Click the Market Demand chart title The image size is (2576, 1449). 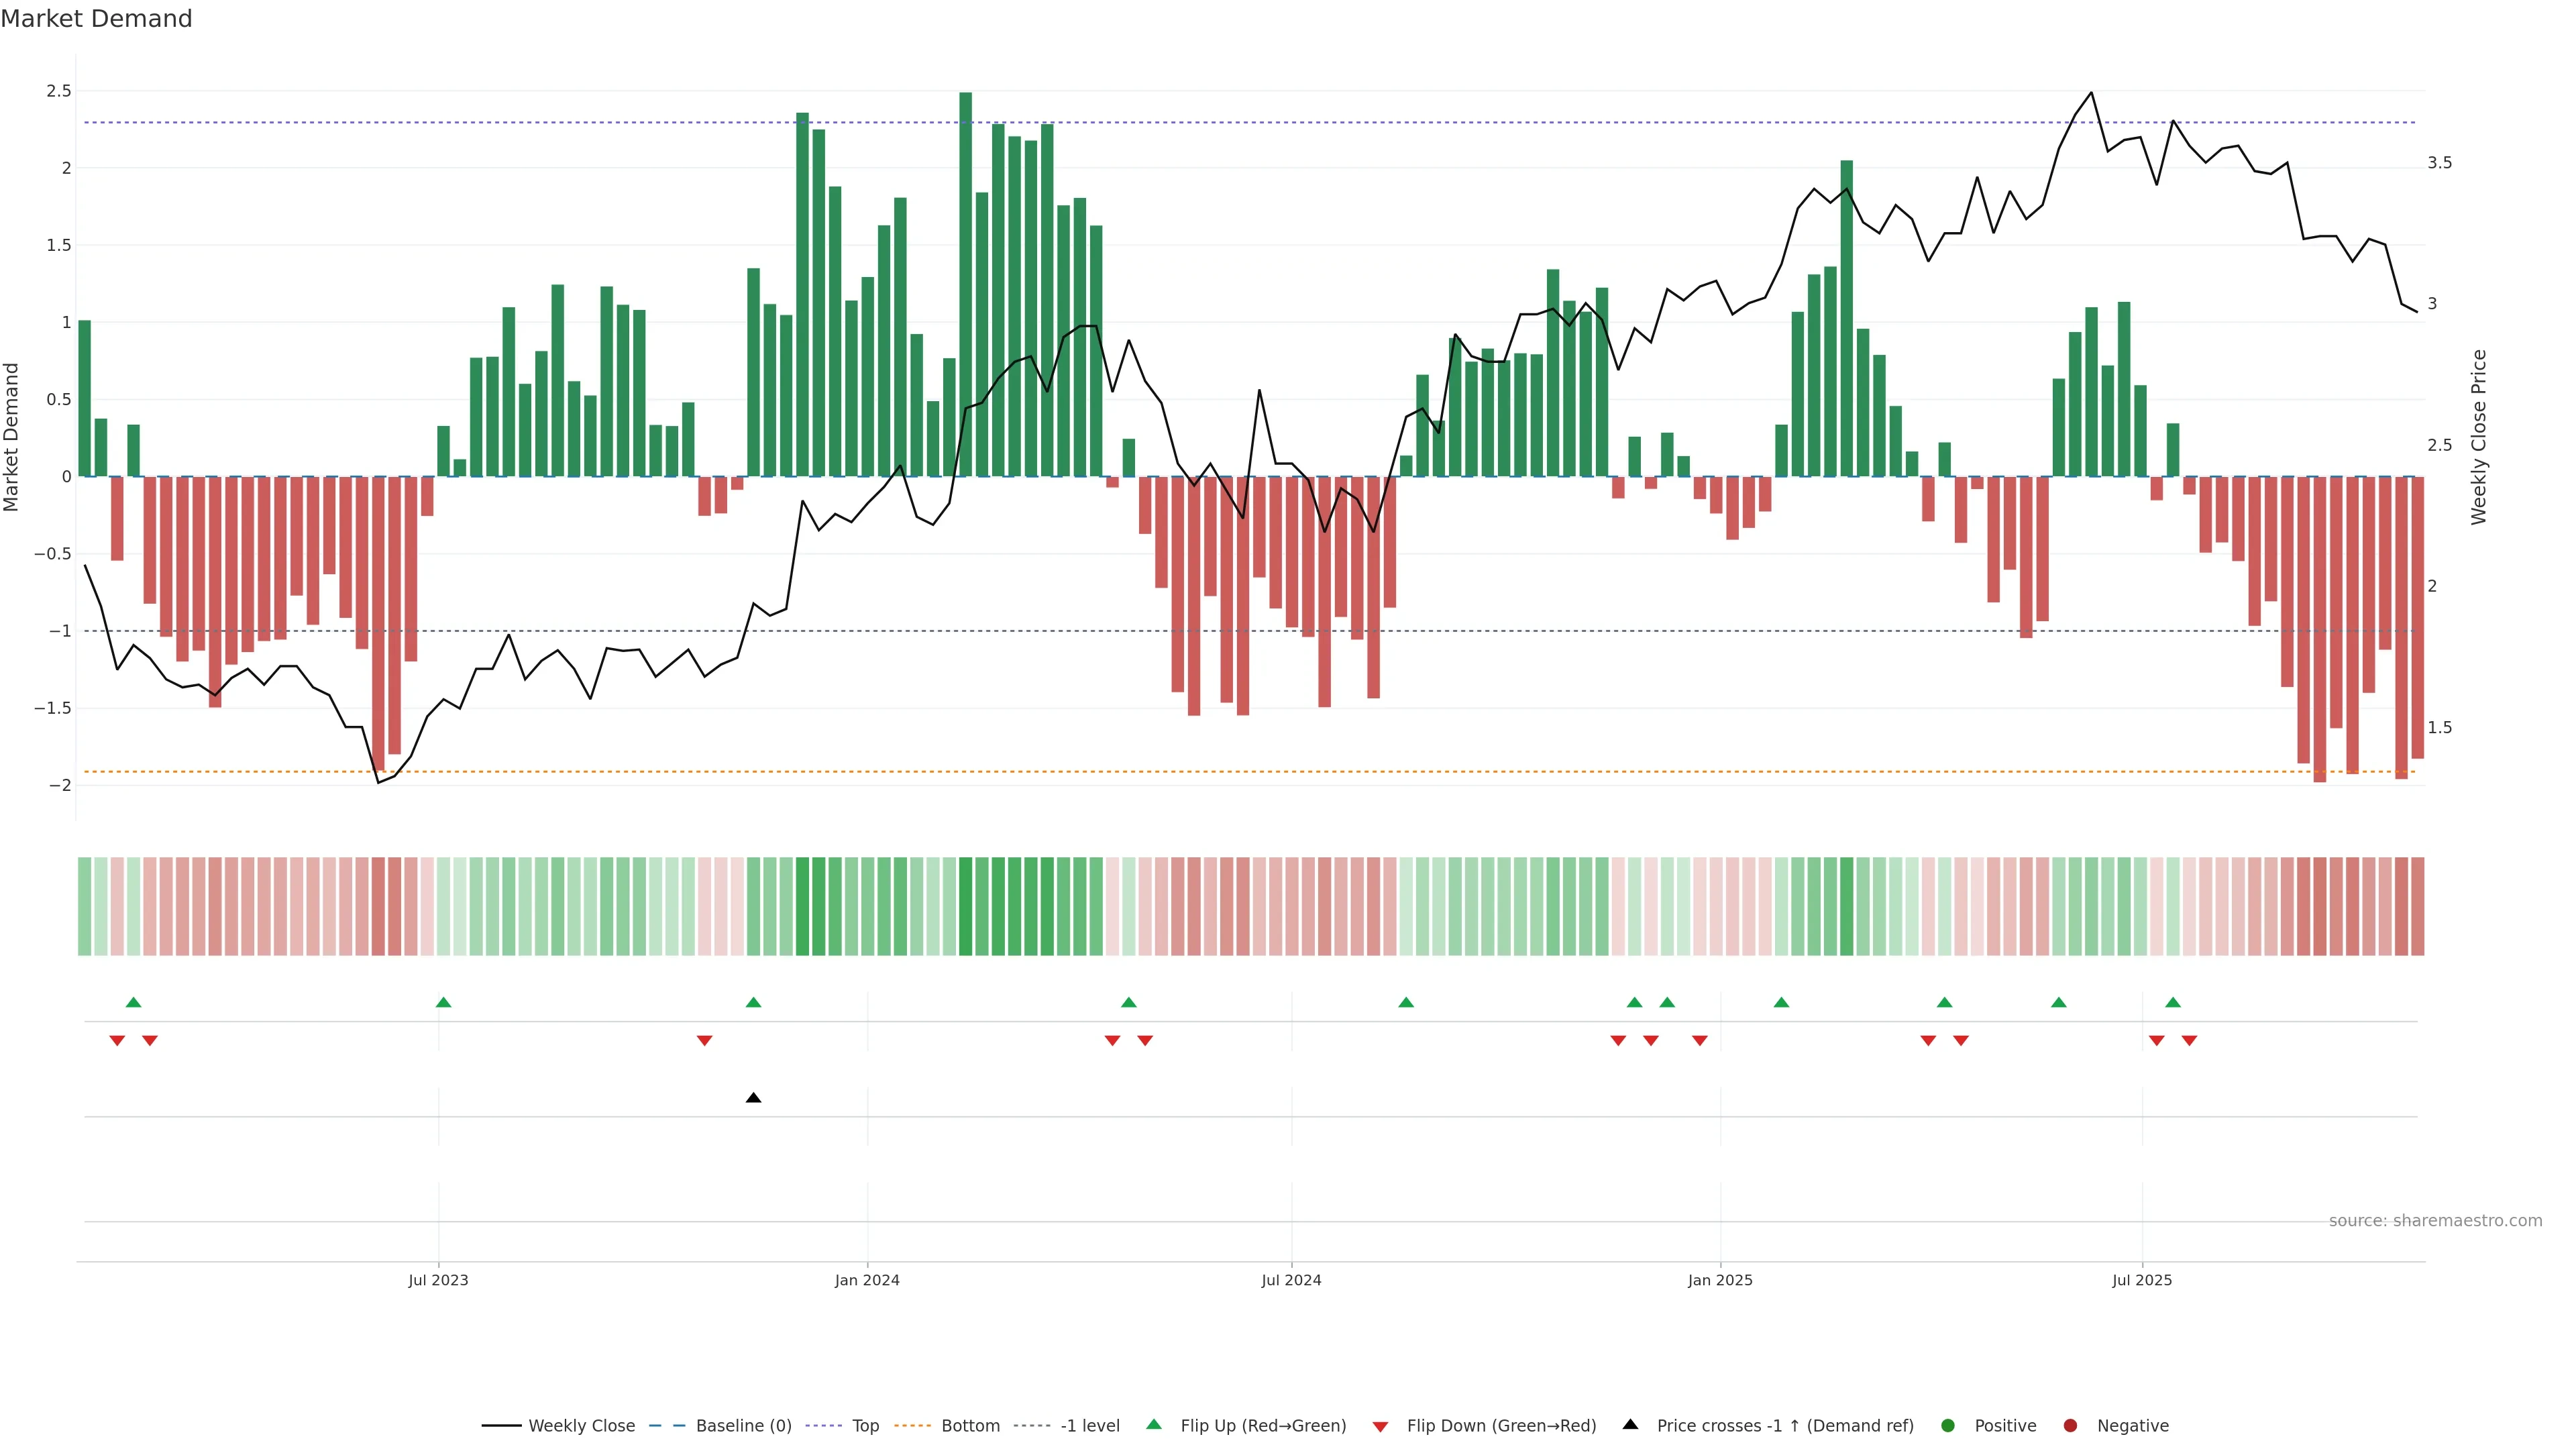click(96, 19)
